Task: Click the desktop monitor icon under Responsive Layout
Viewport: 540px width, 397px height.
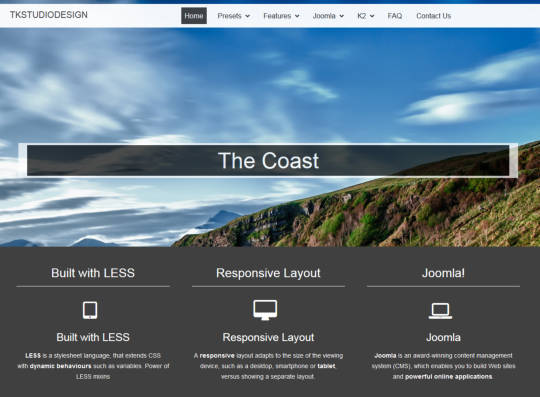Action: coord(265,310)
